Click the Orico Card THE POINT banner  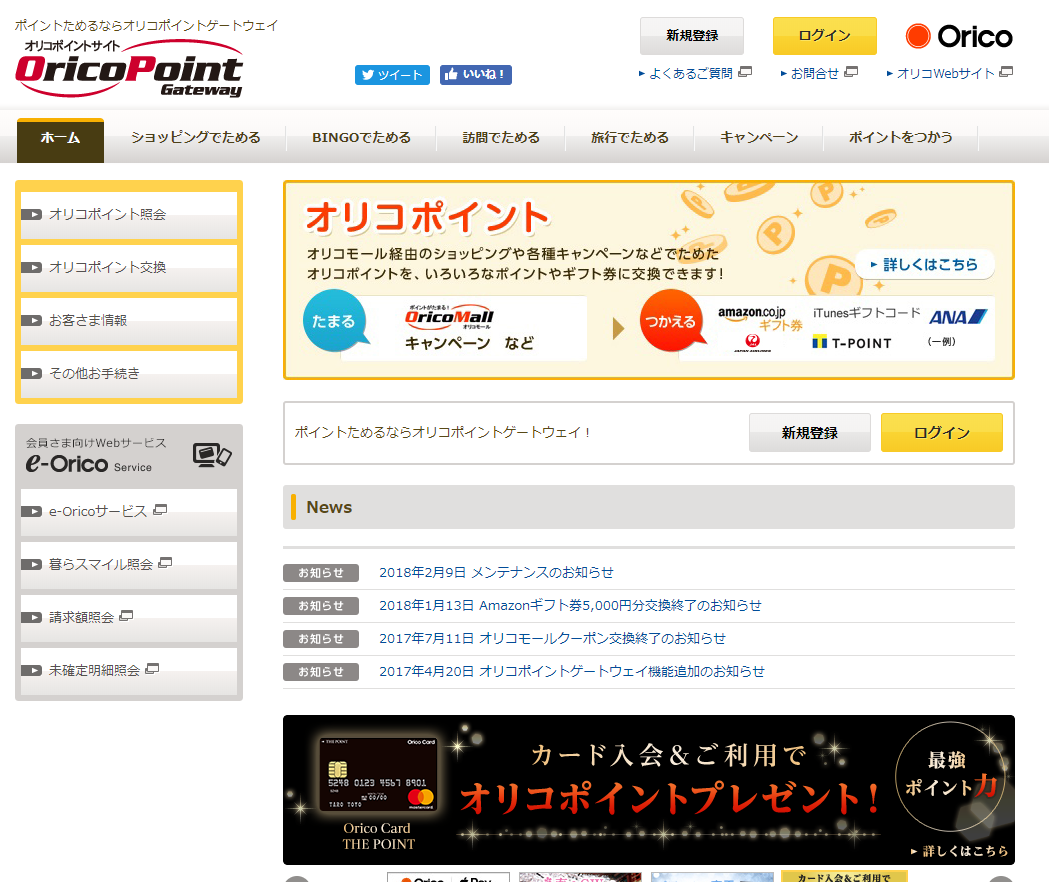(648, 789)
